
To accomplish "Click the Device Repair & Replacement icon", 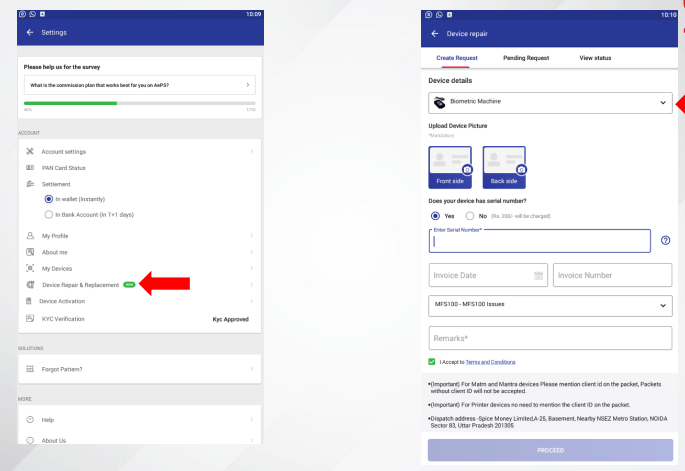I will pyautogui.click(x=30, y=285).
